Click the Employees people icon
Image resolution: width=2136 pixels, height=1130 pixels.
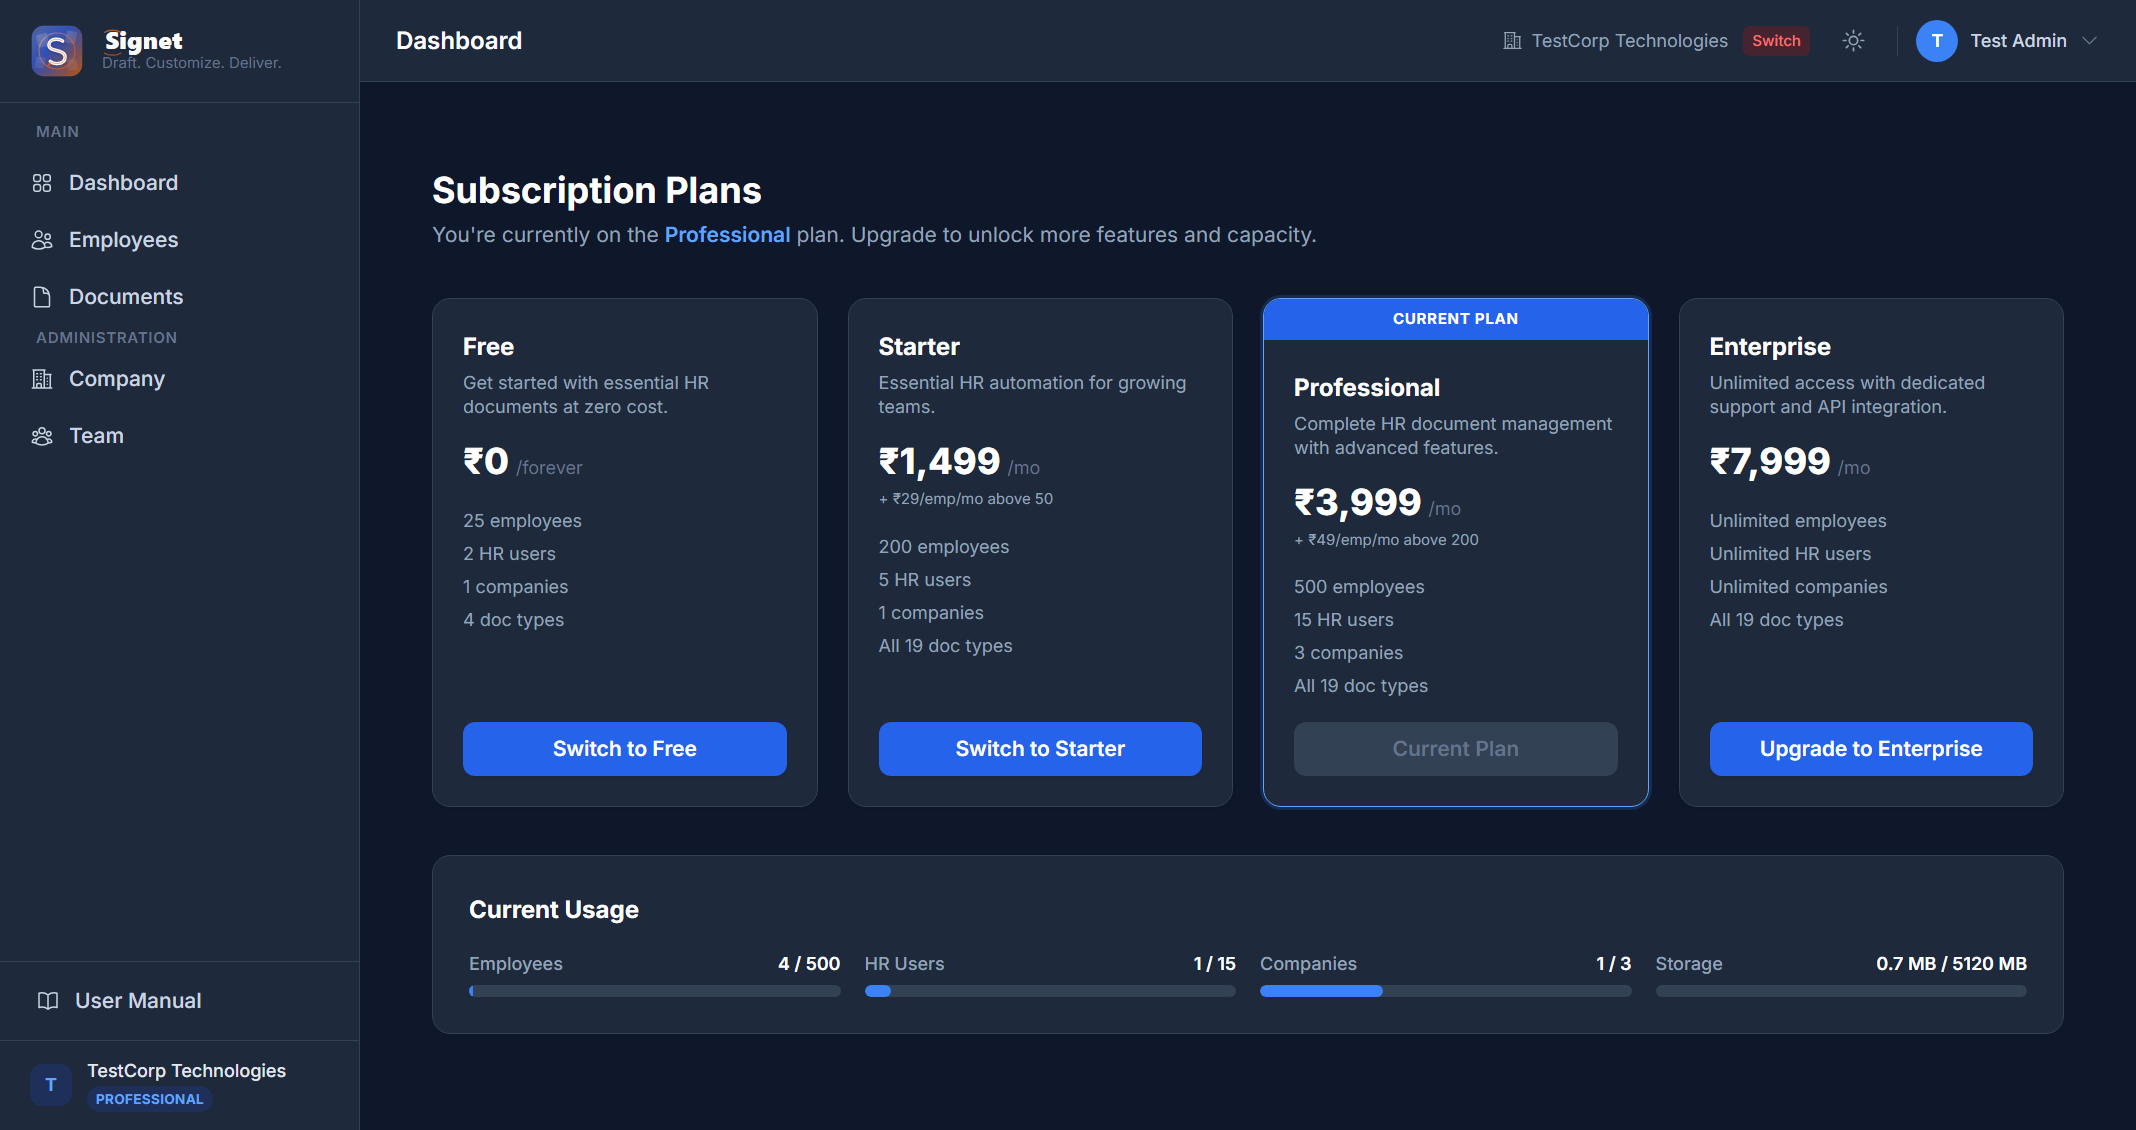click(x=42, y=240)
